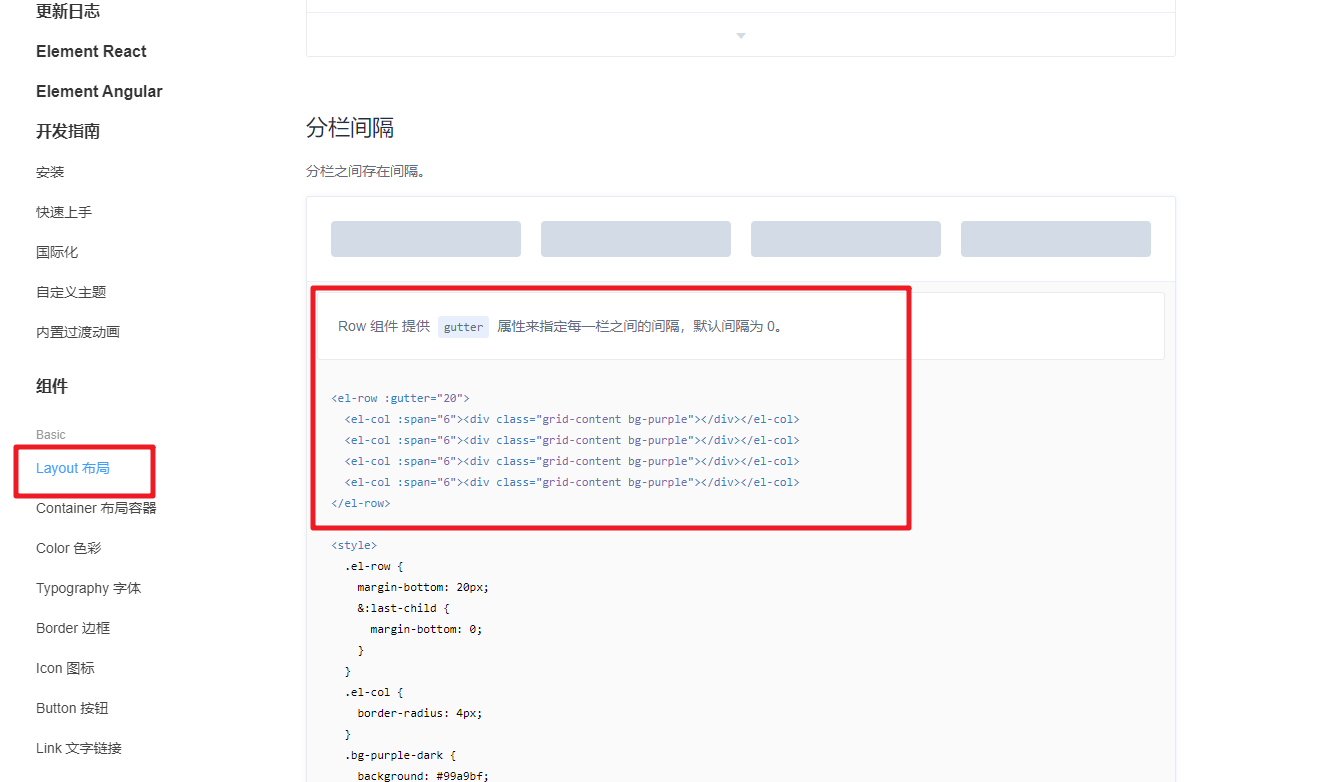Open the 更新日志 changelog page
Image resolution: width=1332 pixels, height=782 pixels.
[x=68, y=12]
